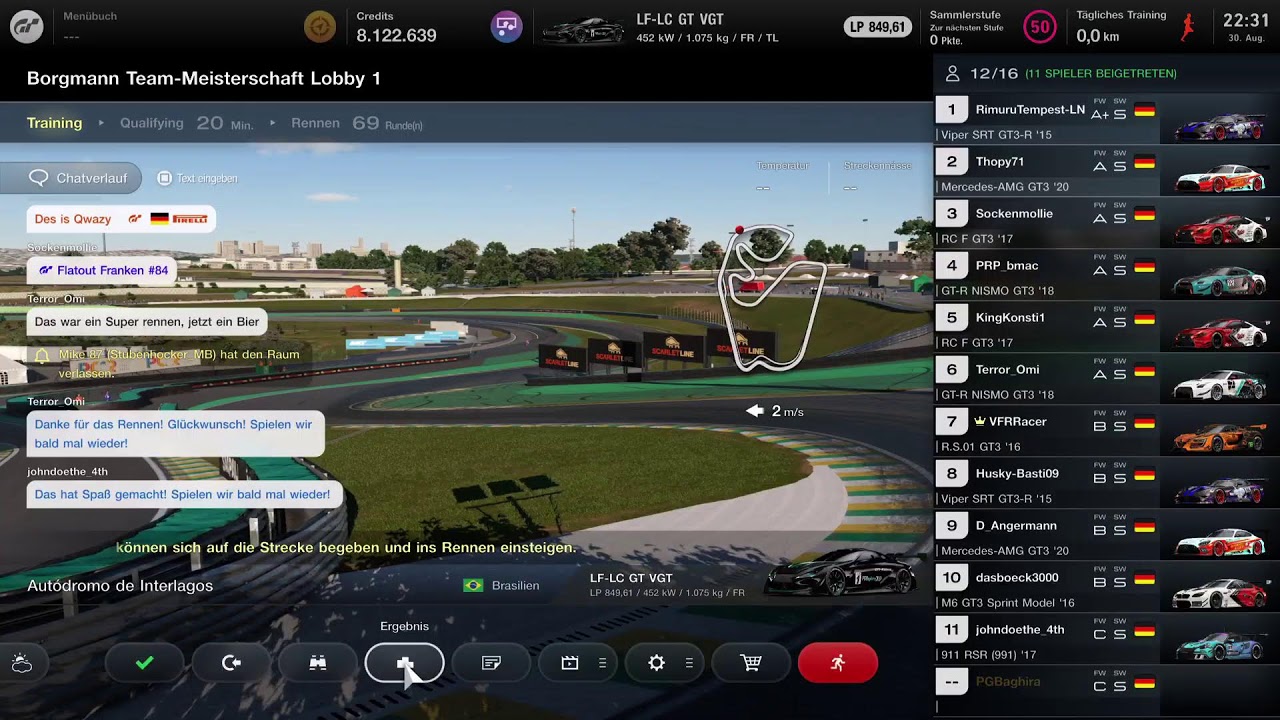Click the Text eingeben input field
The image size is (1280, 720).
[x=198, y=178]
